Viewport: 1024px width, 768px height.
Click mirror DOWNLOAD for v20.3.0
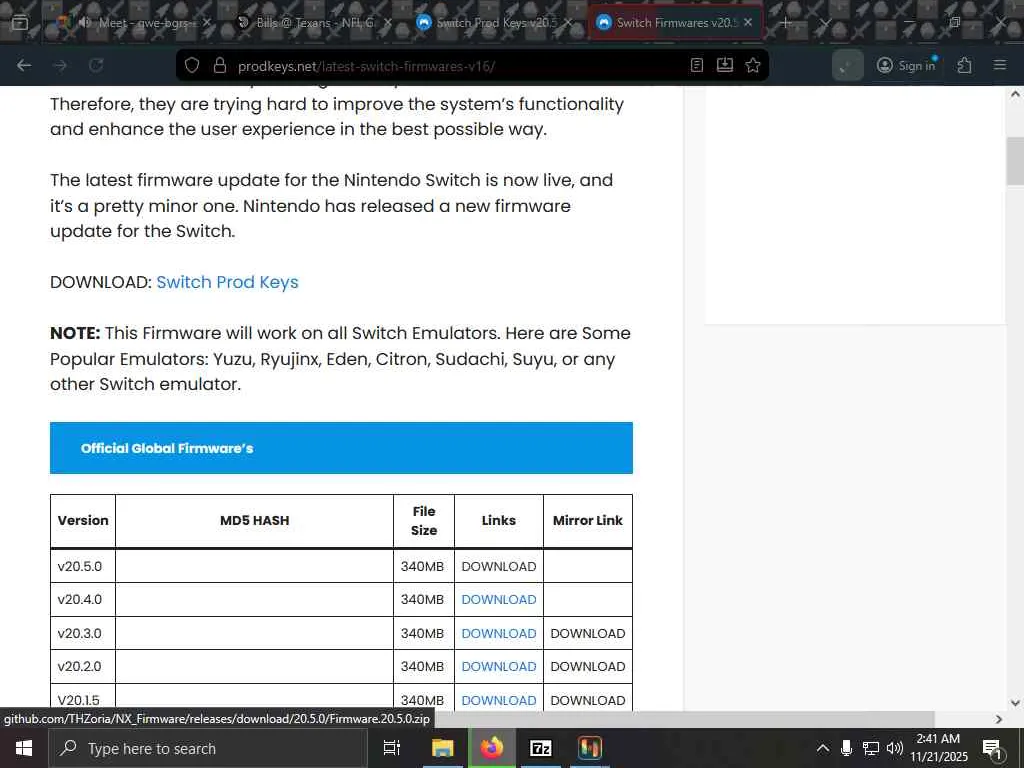[588, 633]
